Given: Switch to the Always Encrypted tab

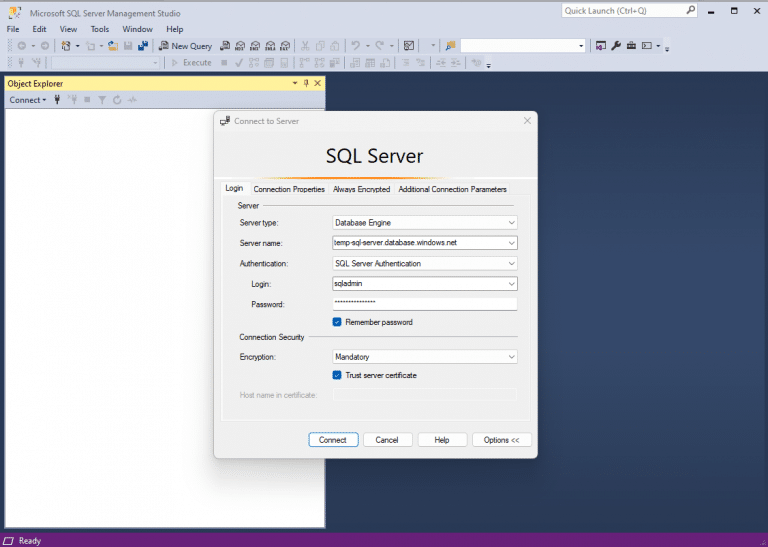Looking at the screenshot, I should pyautogui.click(x=361, y=190).
